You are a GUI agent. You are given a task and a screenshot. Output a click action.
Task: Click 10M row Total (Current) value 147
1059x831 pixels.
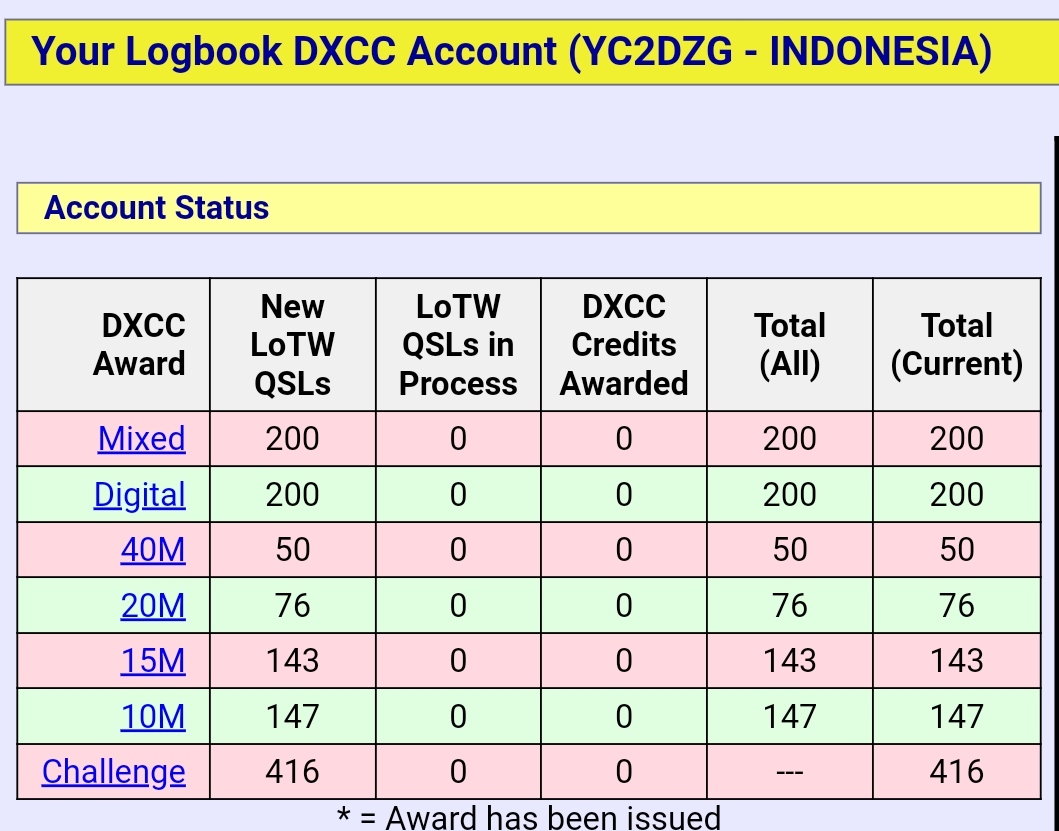coord(956,716)
